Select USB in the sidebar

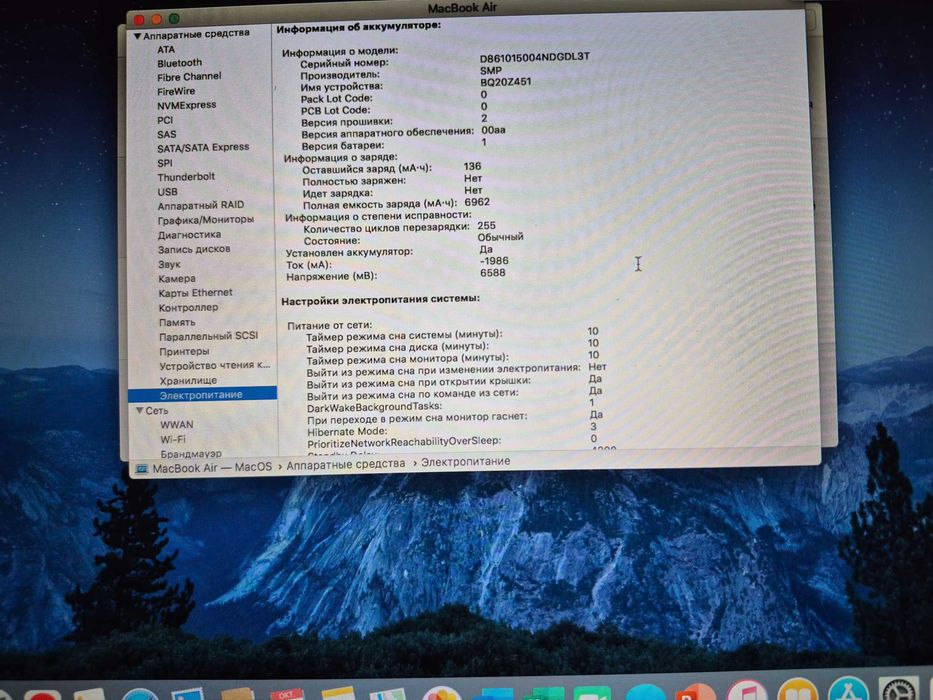(167, 192)
